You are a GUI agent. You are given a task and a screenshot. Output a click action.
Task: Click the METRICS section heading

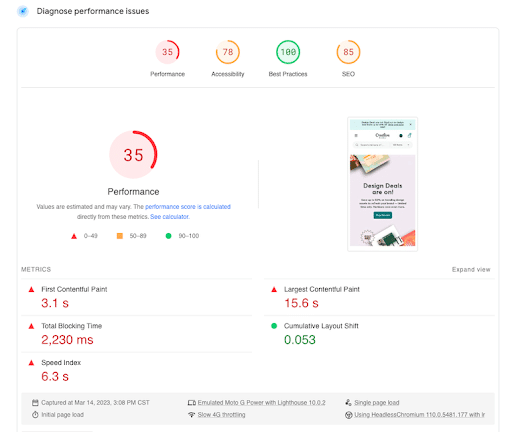pos(36,269)
